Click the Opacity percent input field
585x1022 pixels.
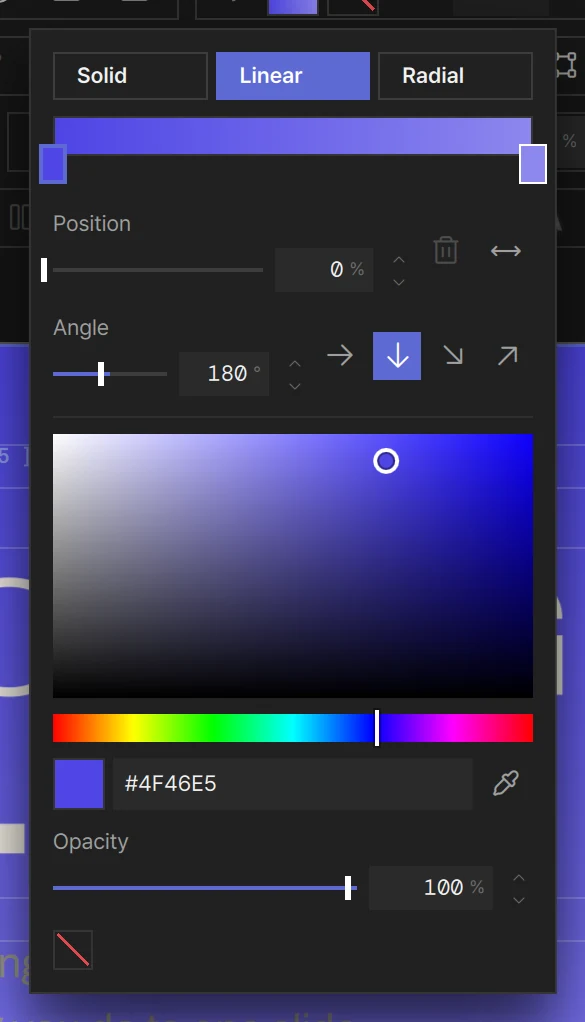[431, 887]
